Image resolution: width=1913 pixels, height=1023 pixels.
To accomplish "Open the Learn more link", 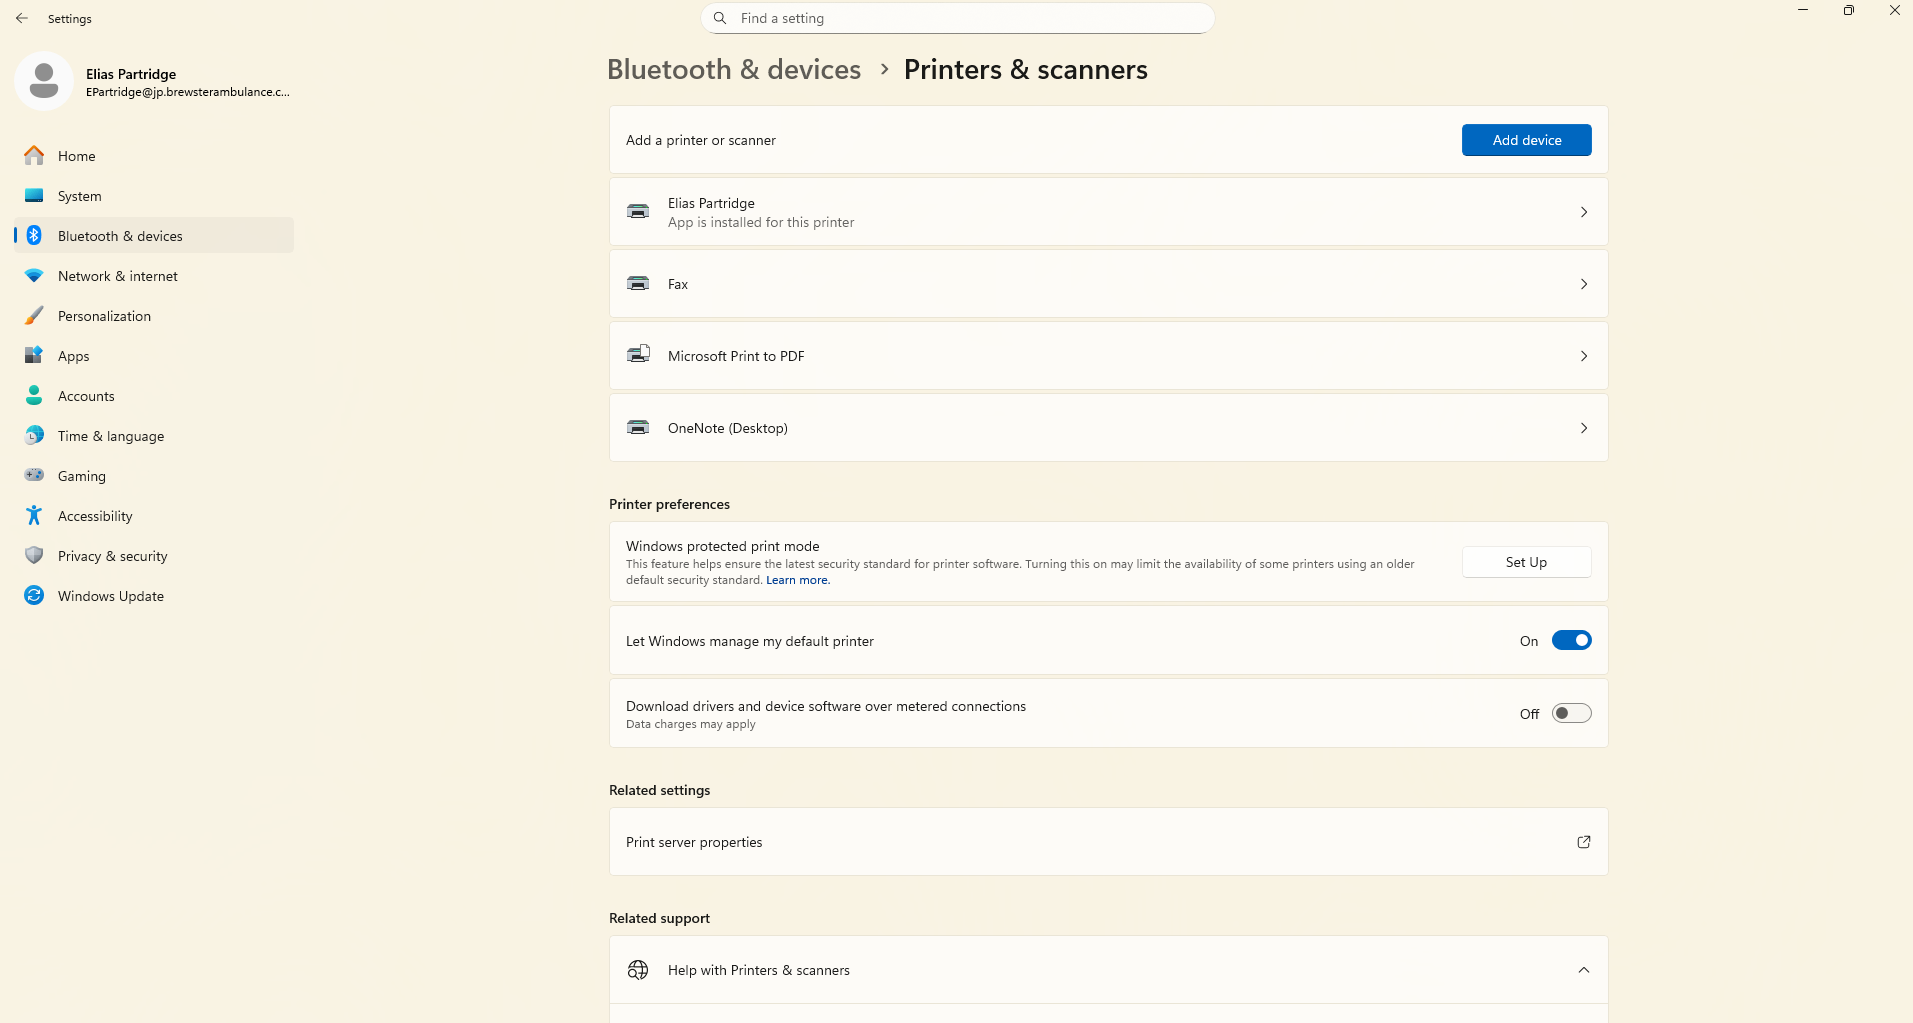I will [798, 580].
